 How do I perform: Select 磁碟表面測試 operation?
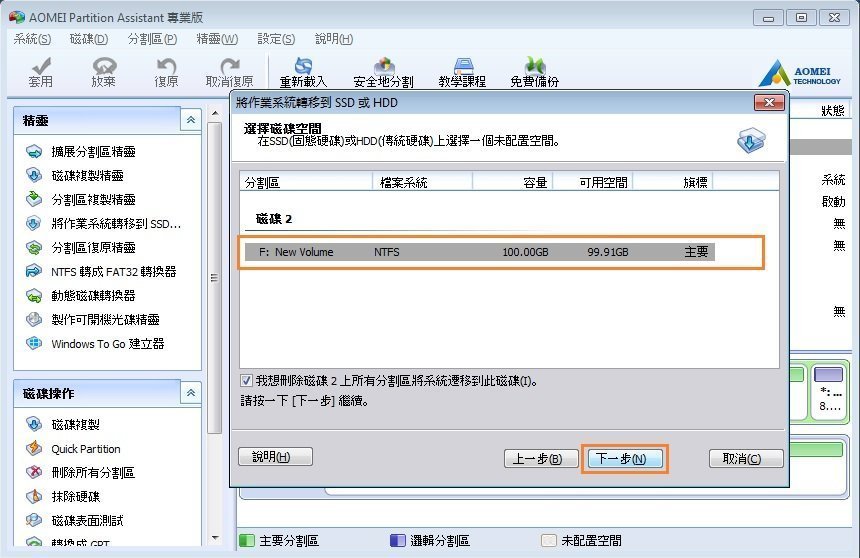(87, 521)
